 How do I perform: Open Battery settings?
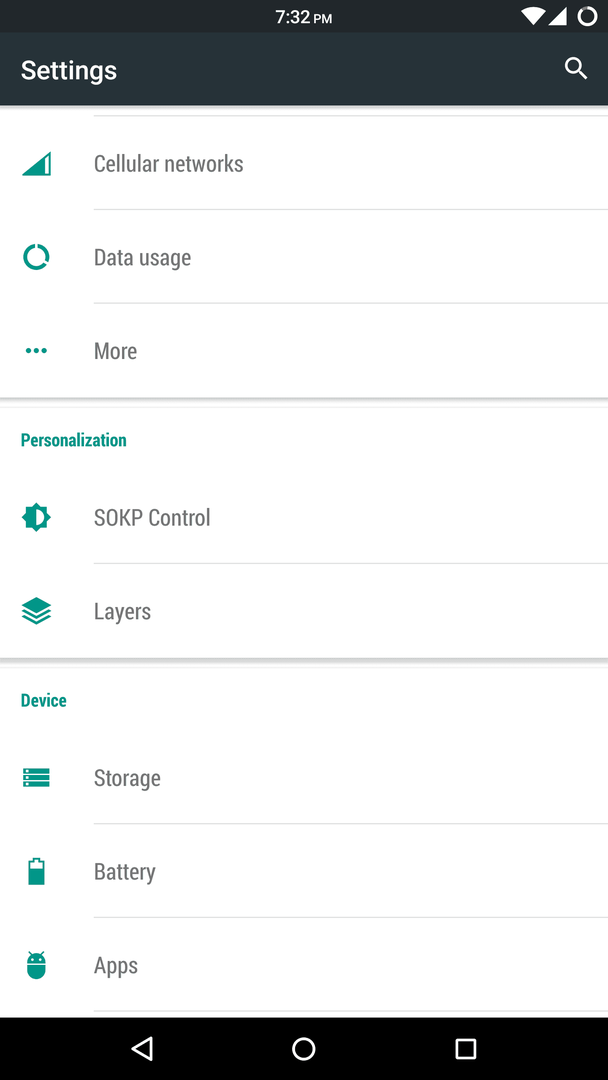pyautogui.click(x=304, y=871)
